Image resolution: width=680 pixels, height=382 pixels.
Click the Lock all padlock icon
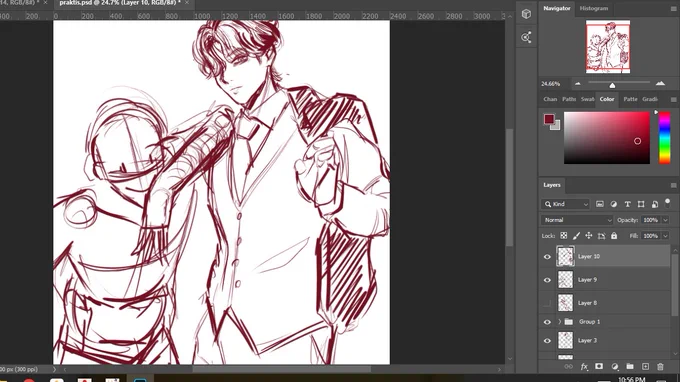(x=614, y=236)
